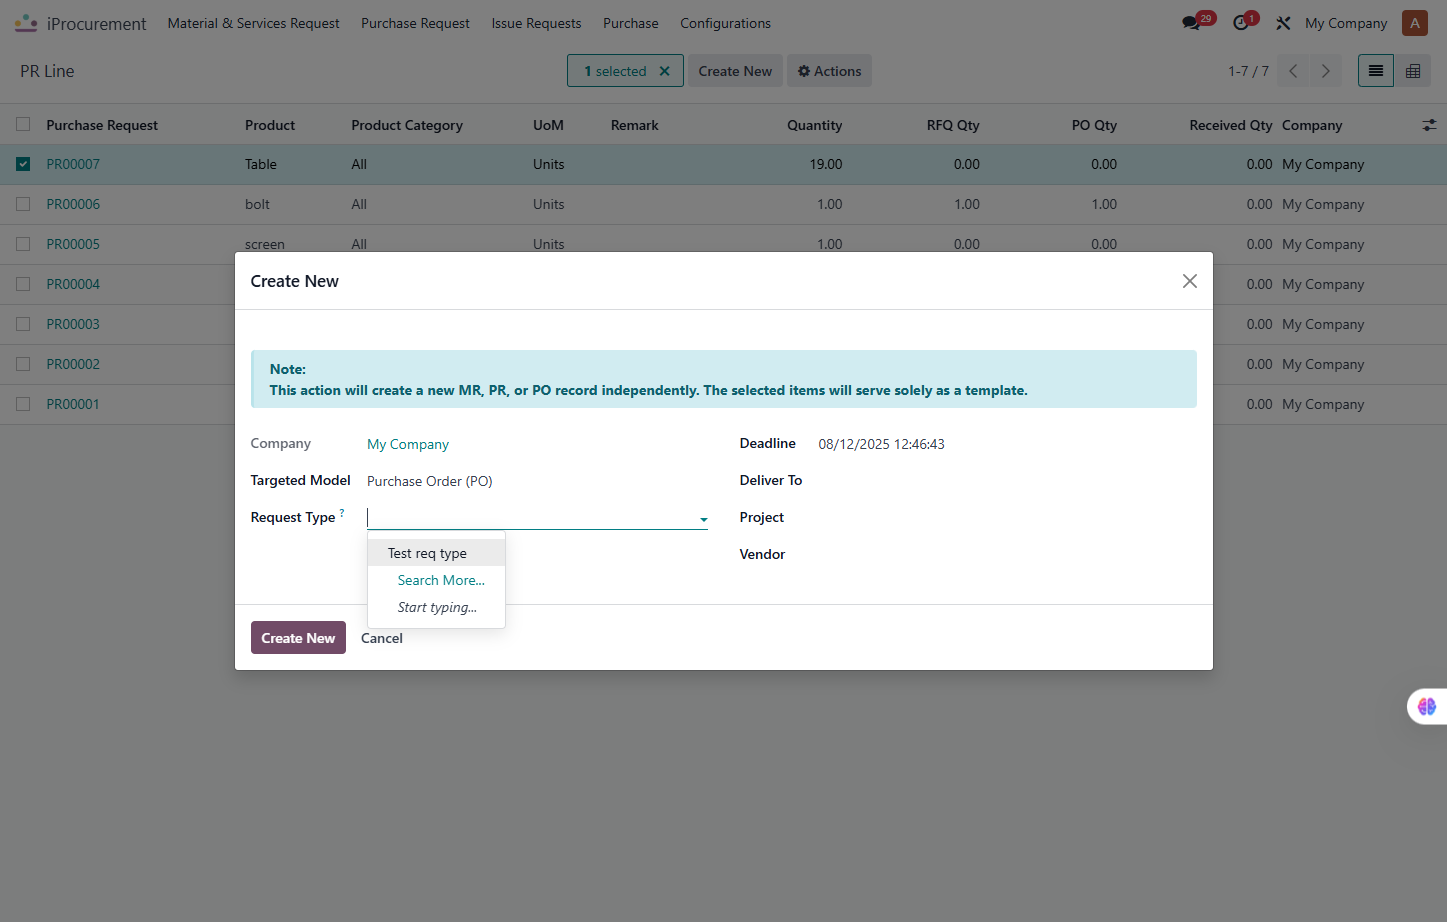Open optional columns settings icon
This screenshot has height=922, width=1447.
(1429, 125)
